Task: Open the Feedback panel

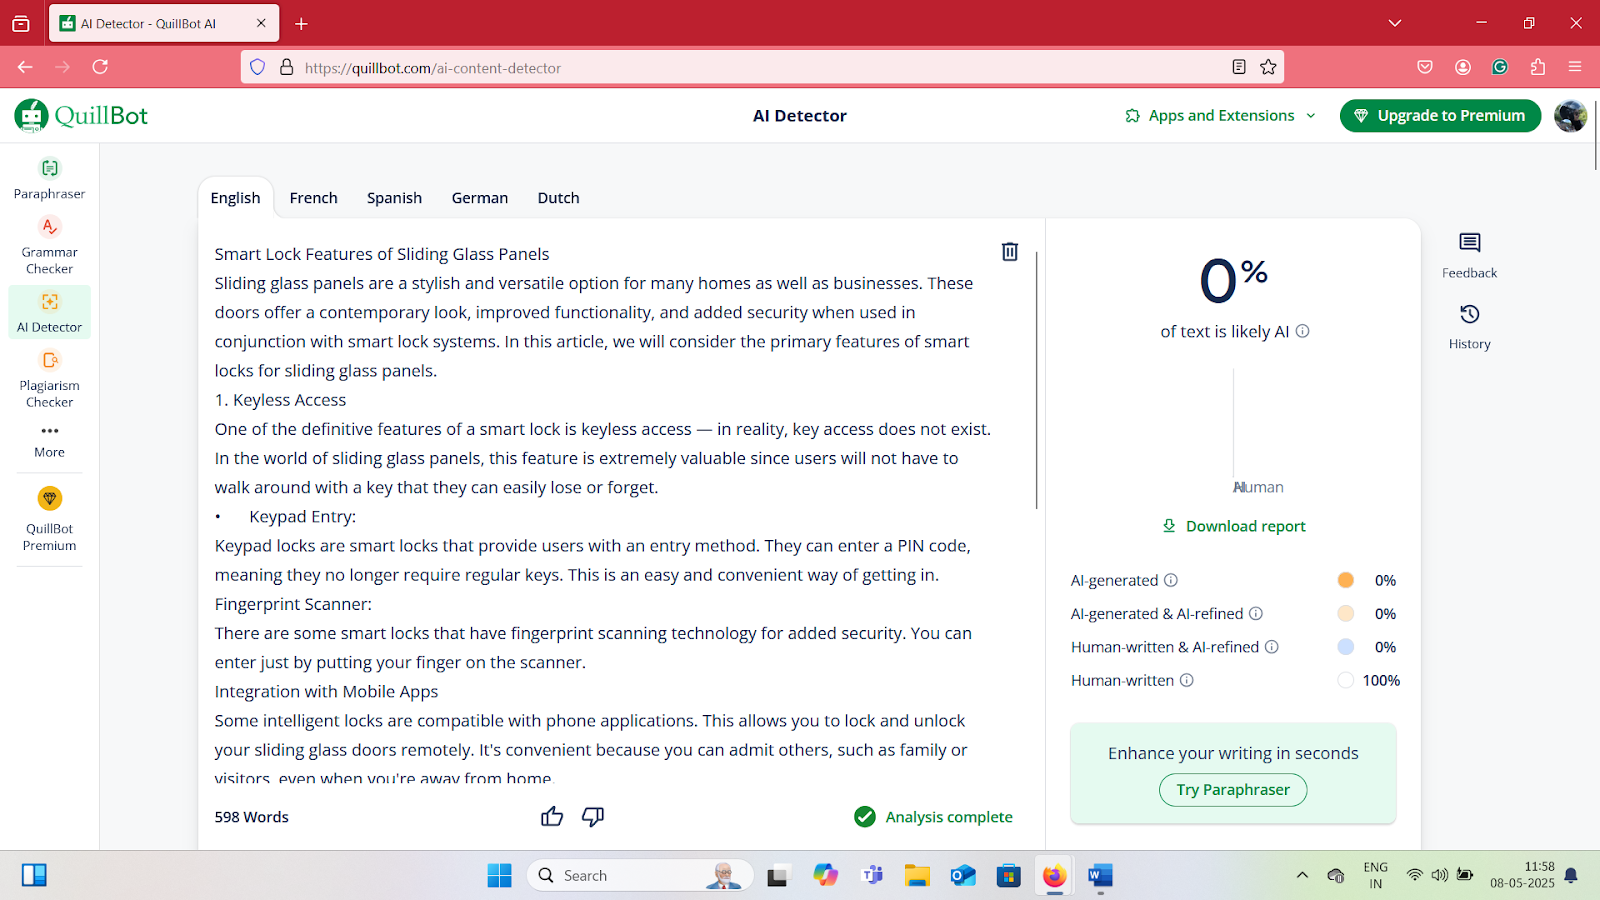Action: (1469, 255)
